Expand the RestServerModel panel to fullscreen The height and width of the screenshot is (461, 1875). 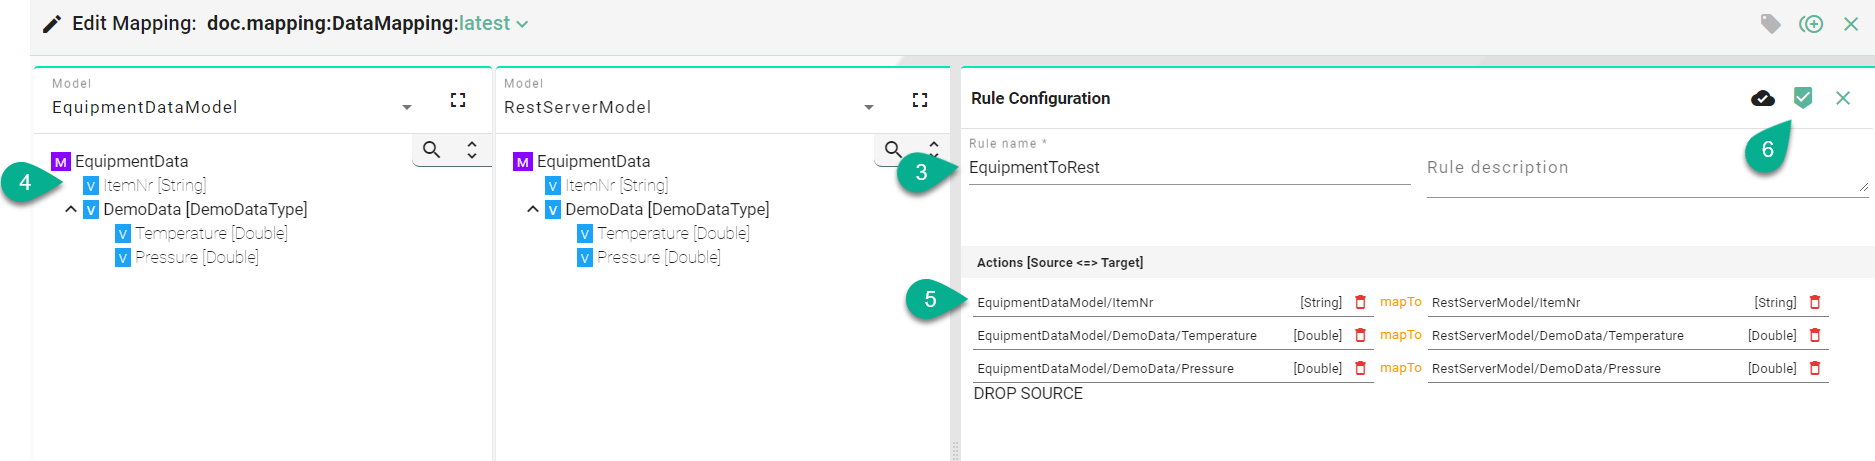[920, 100]
